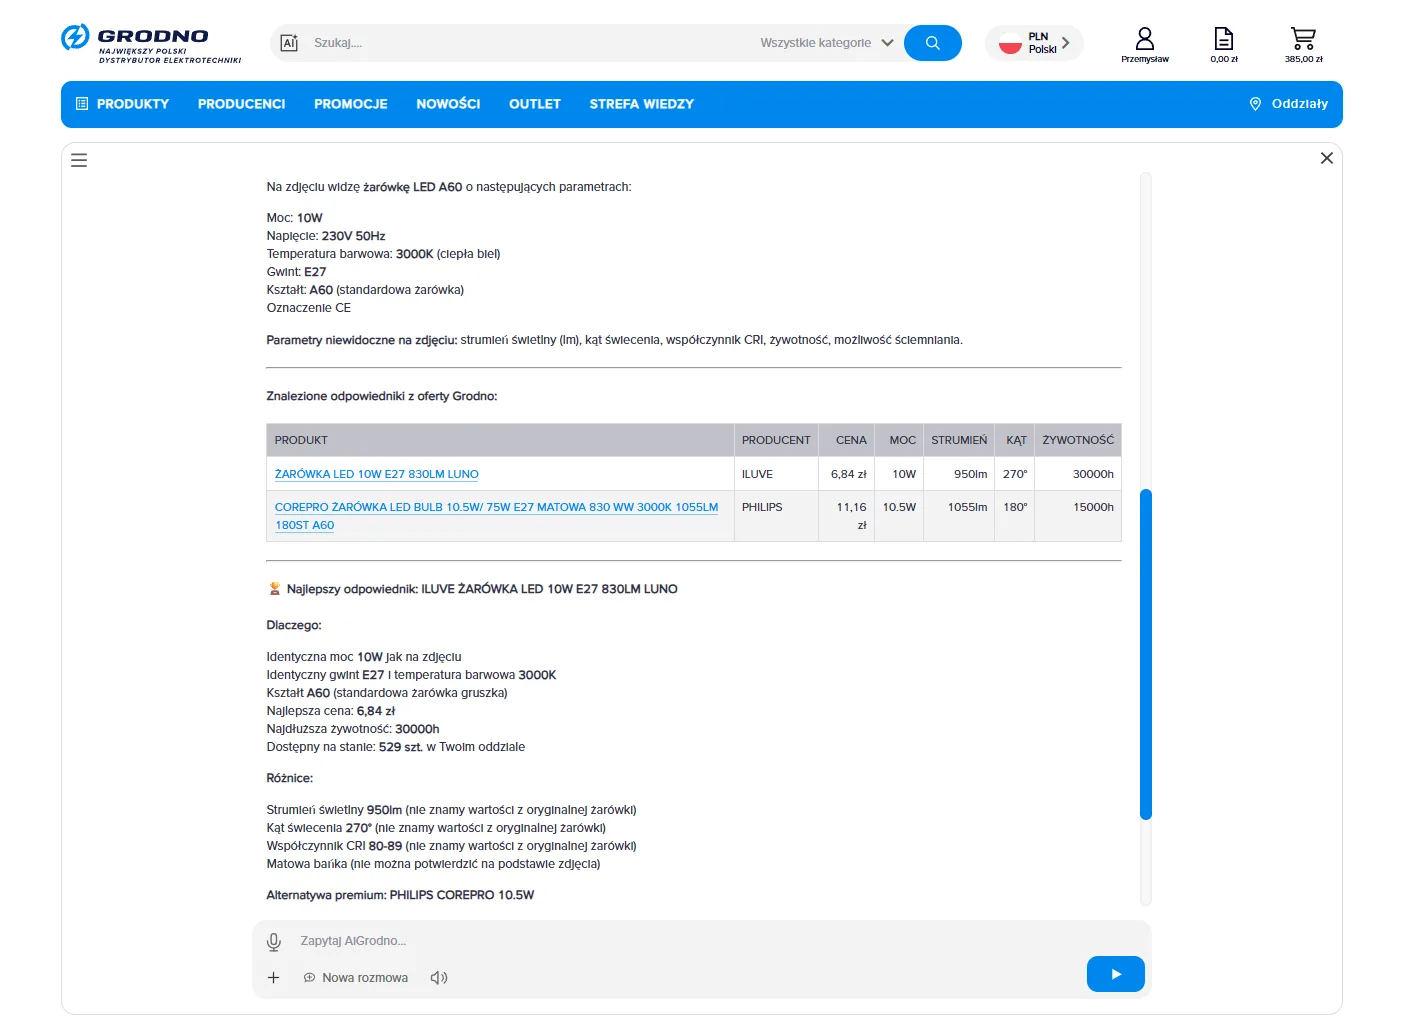The height and width of the screenshot is (1021, 1406).
Task: Click the STRUMIEŃ column header
Action: 959,440
